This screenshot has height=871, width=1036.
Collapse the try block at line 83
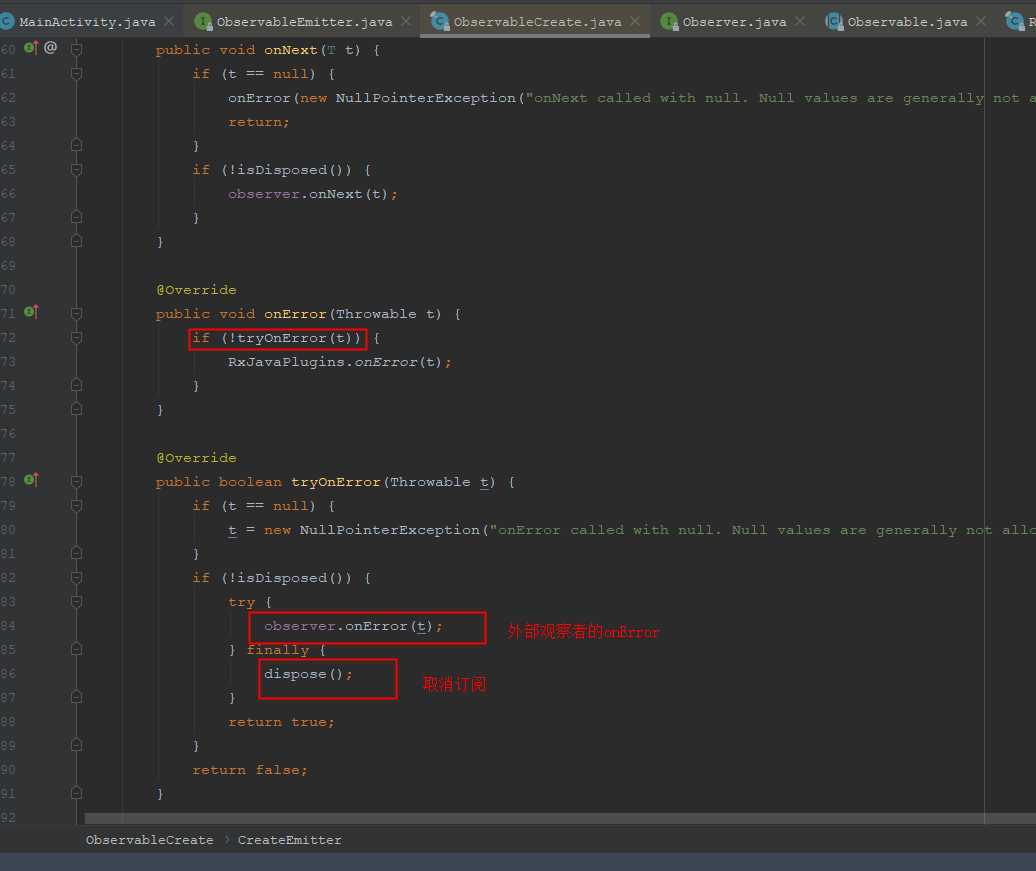click(x=77, y=602)
